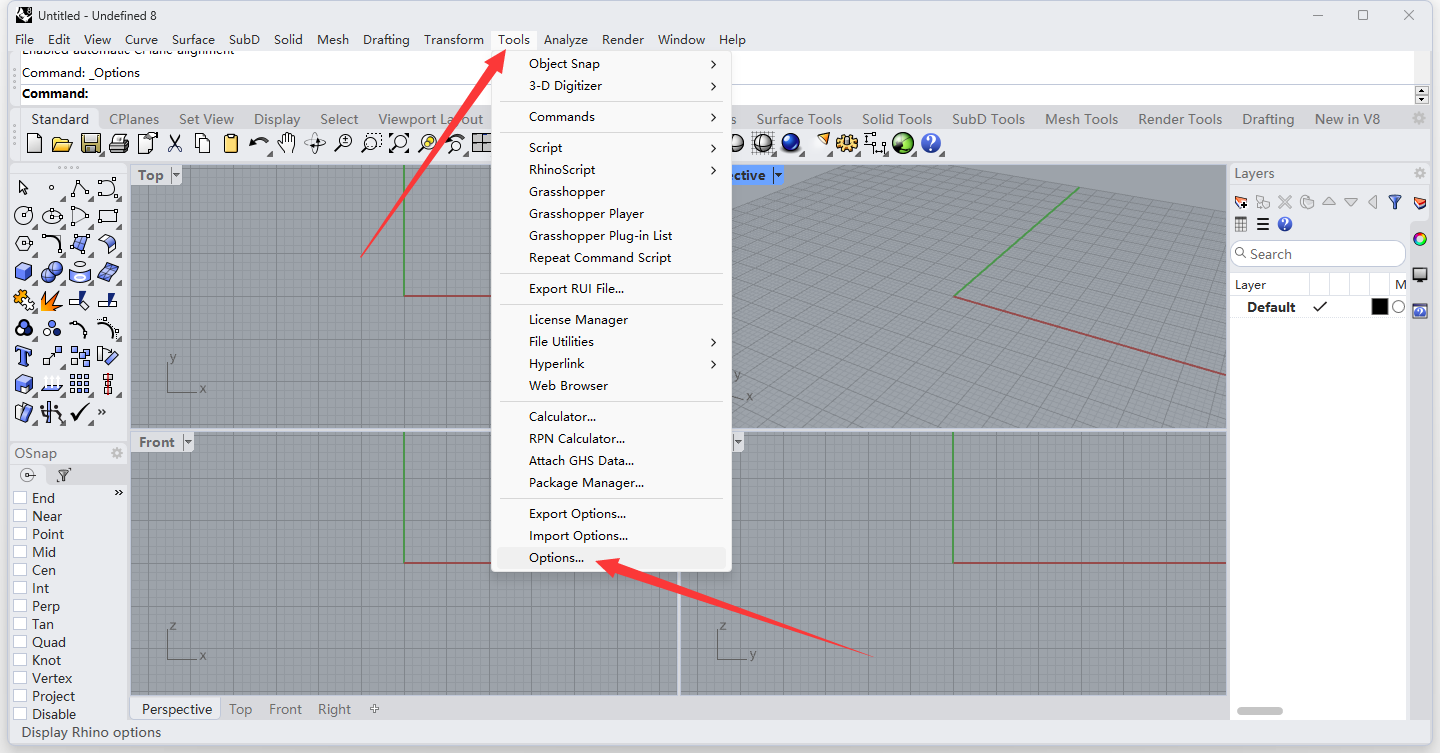Enable the Cen object snap checkbox
The image size is (1440, 753).
pyautogui.click(x=20, y=570)
